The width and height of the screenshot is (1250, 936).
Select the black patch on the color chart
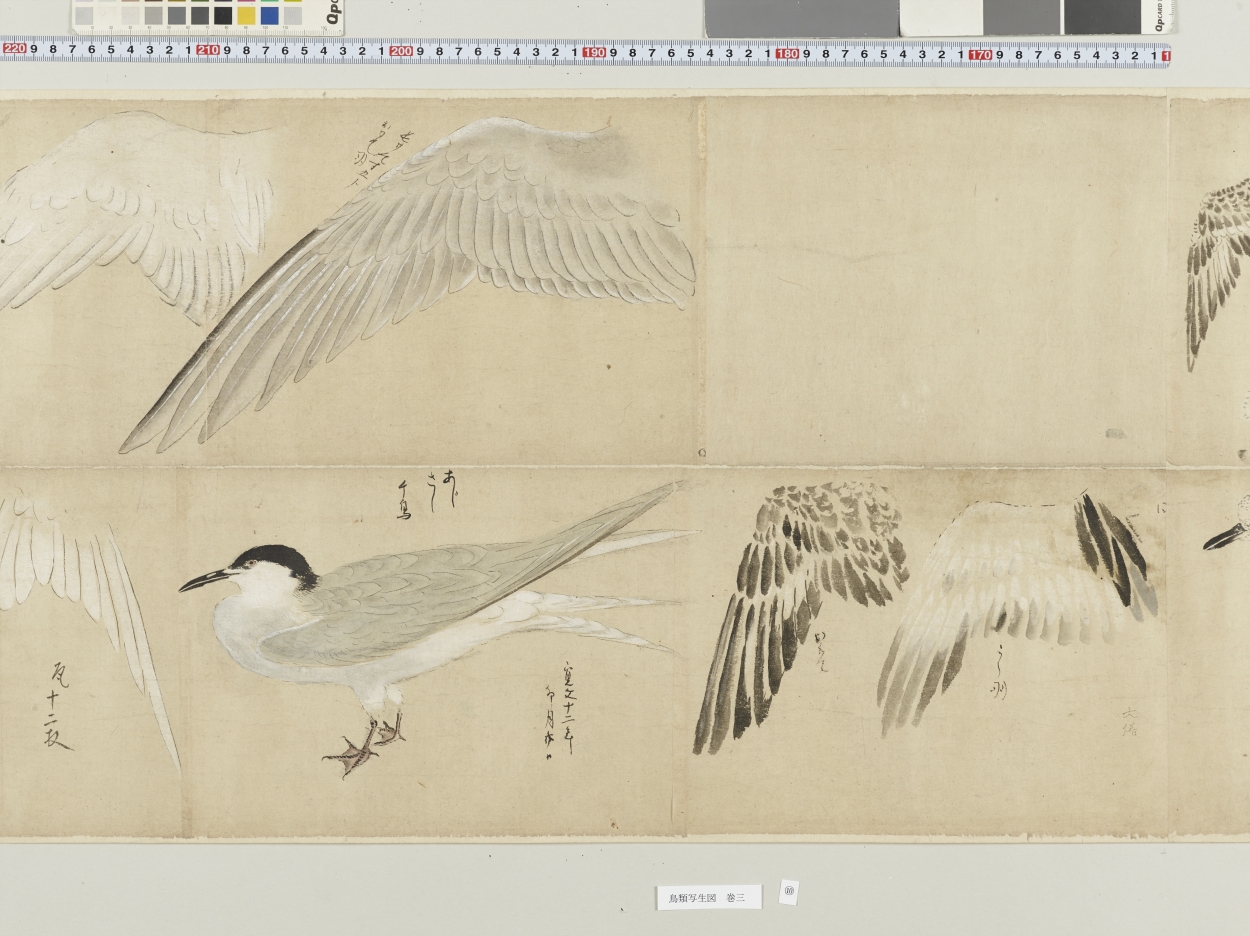coord(223,15)
